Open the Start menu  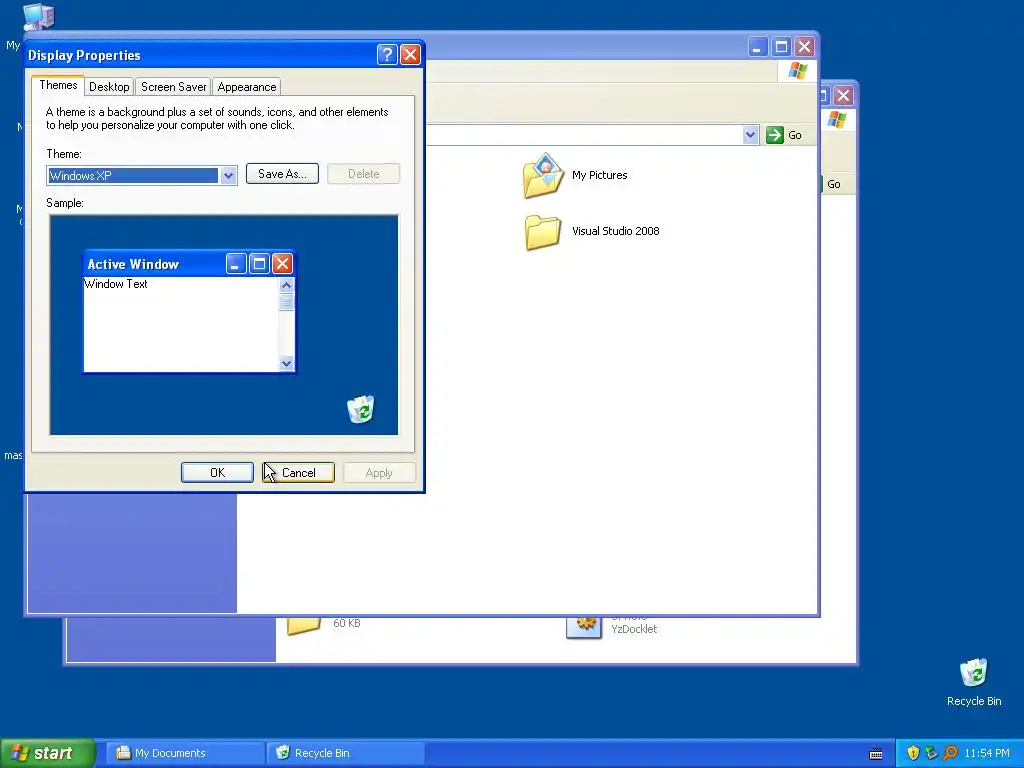point(48,753)
